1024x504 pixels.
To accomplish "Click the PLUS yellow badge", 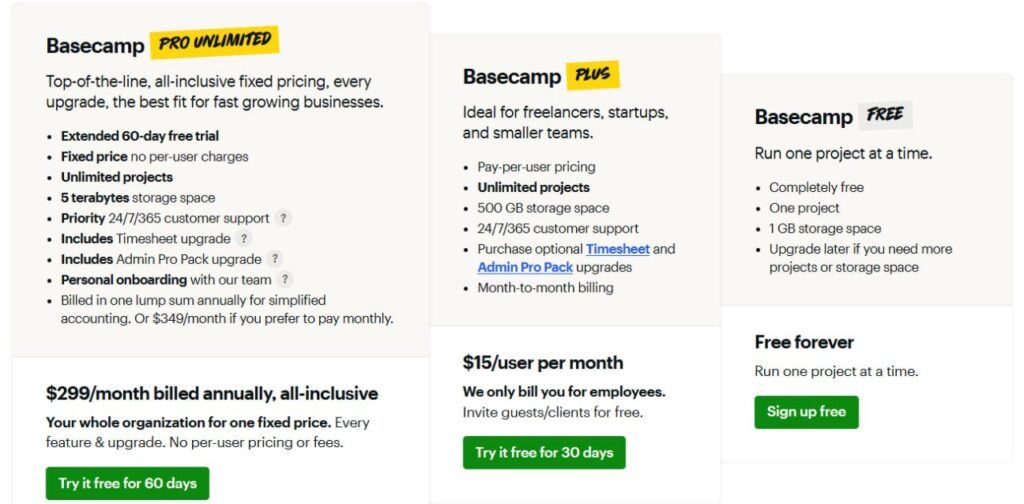I will pyautogui.click(x=592, y=75).
